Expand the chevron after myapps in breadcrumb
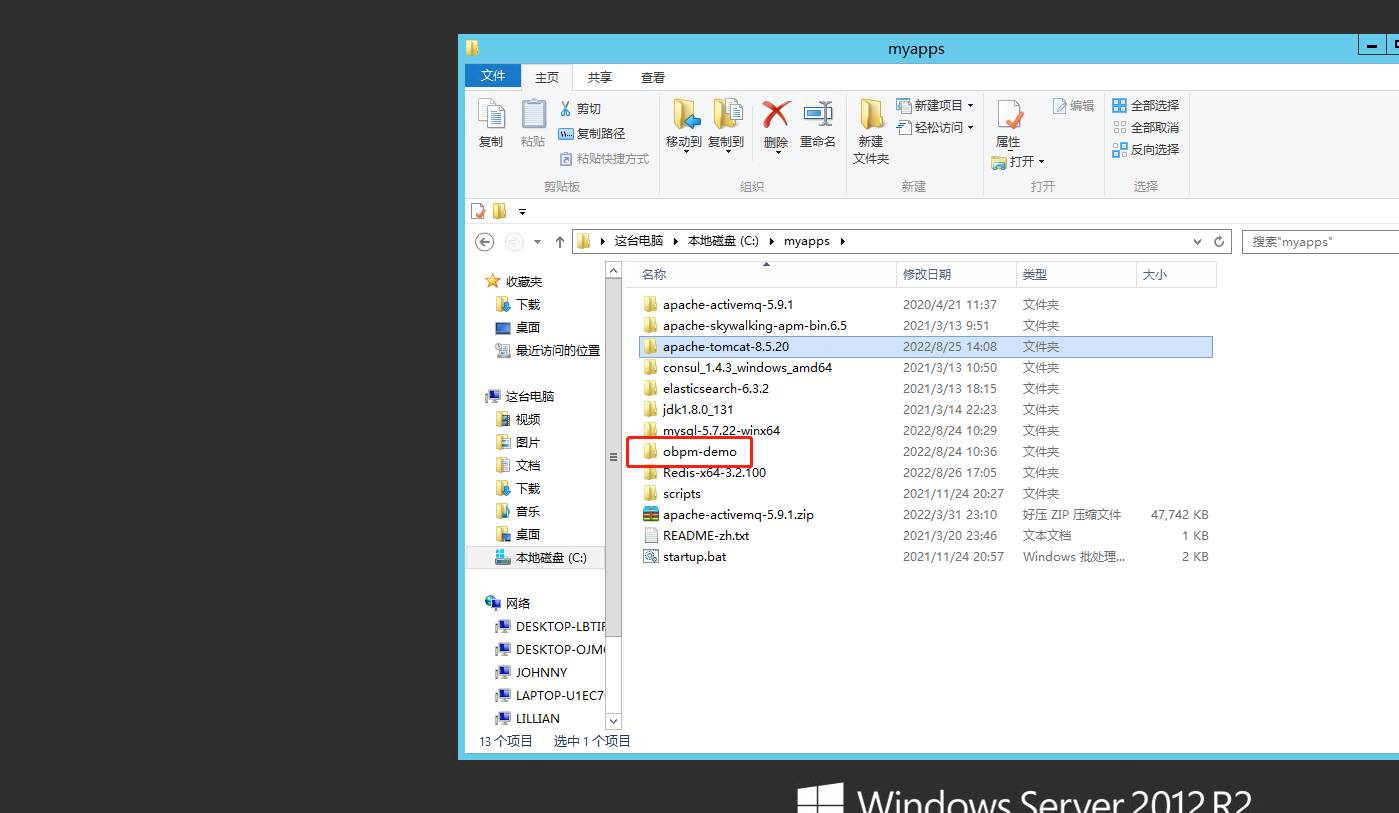The image size is (1399, 813). 842,242
